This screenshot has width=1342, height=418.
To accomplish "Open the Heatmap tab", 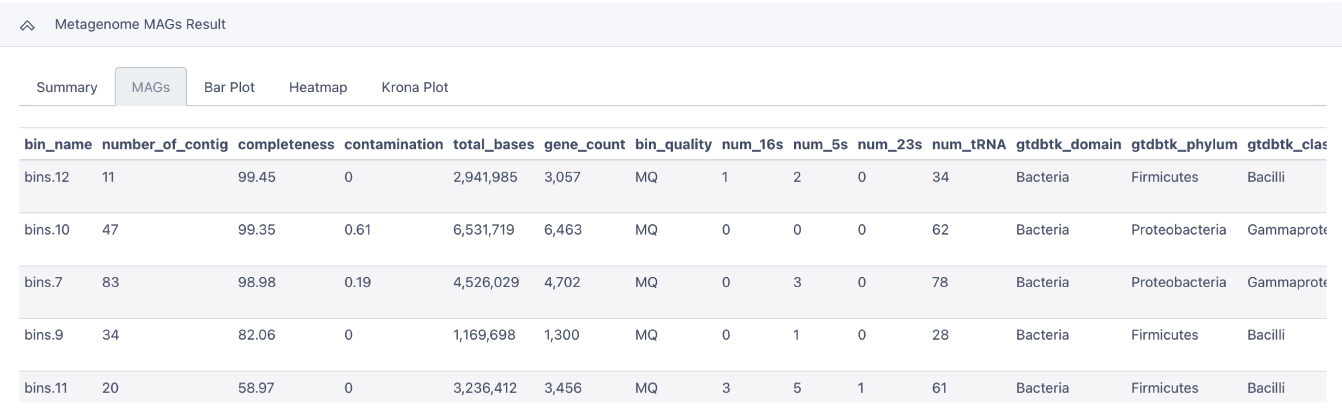I will (x=318, y=87).
